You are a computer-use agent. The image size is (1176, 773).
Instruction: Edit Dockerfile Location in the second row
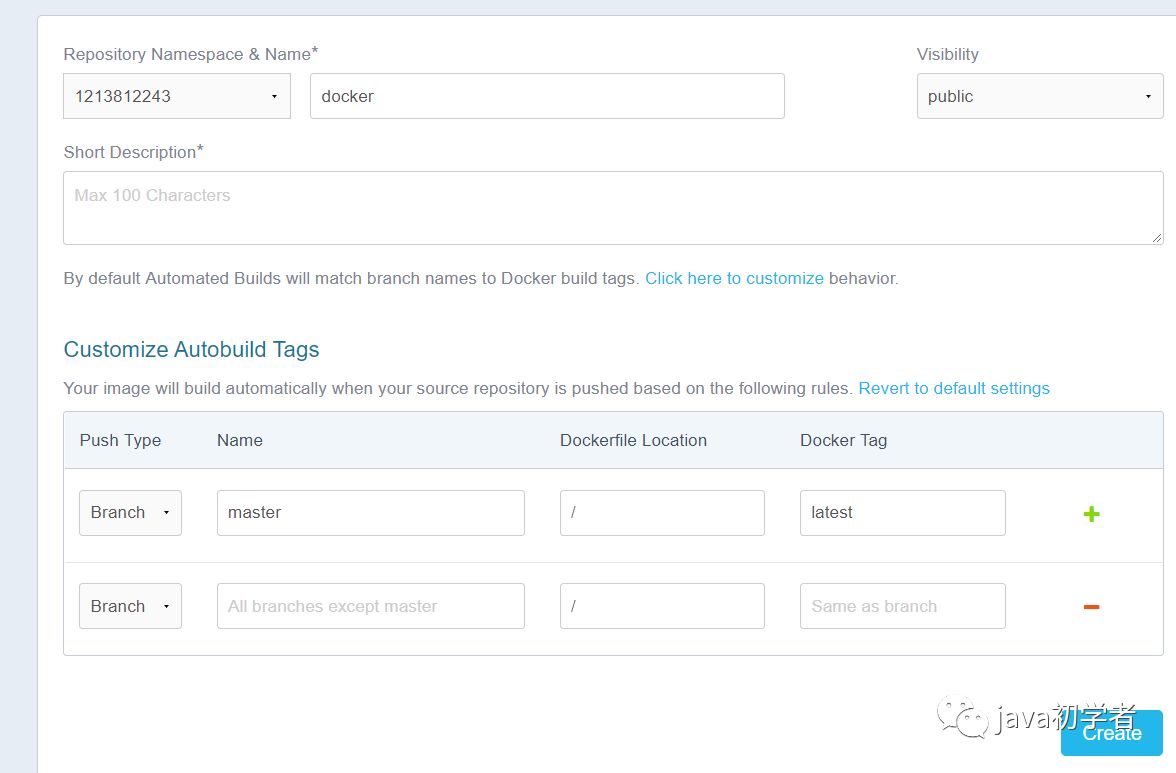662,606
